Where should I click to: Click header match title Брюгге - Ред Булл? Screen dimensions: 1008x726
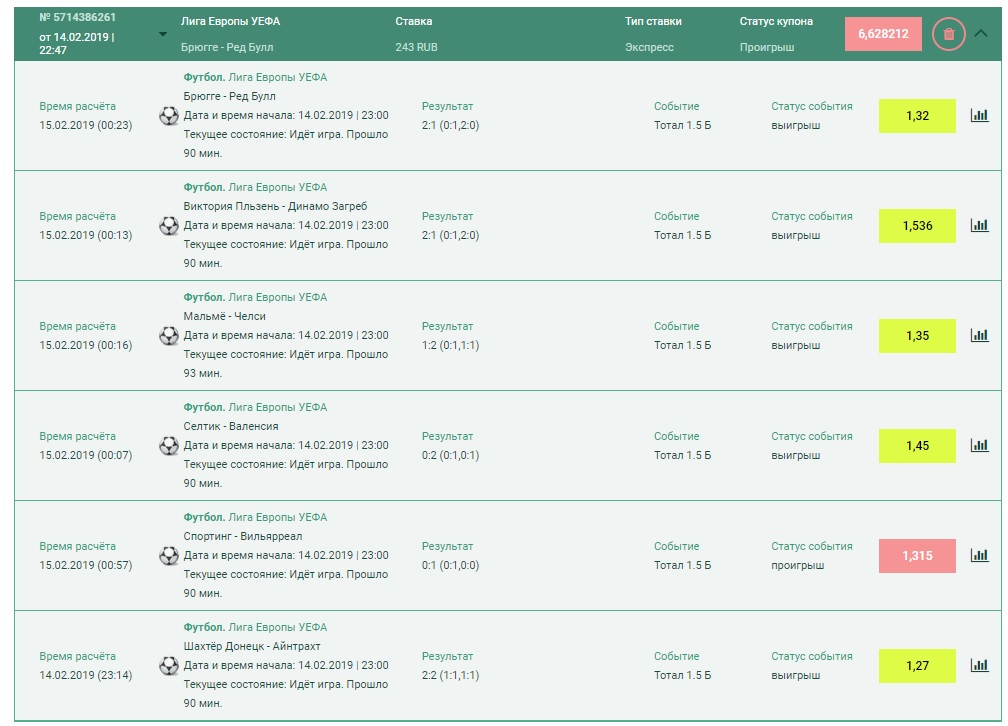tap(227, 47)
